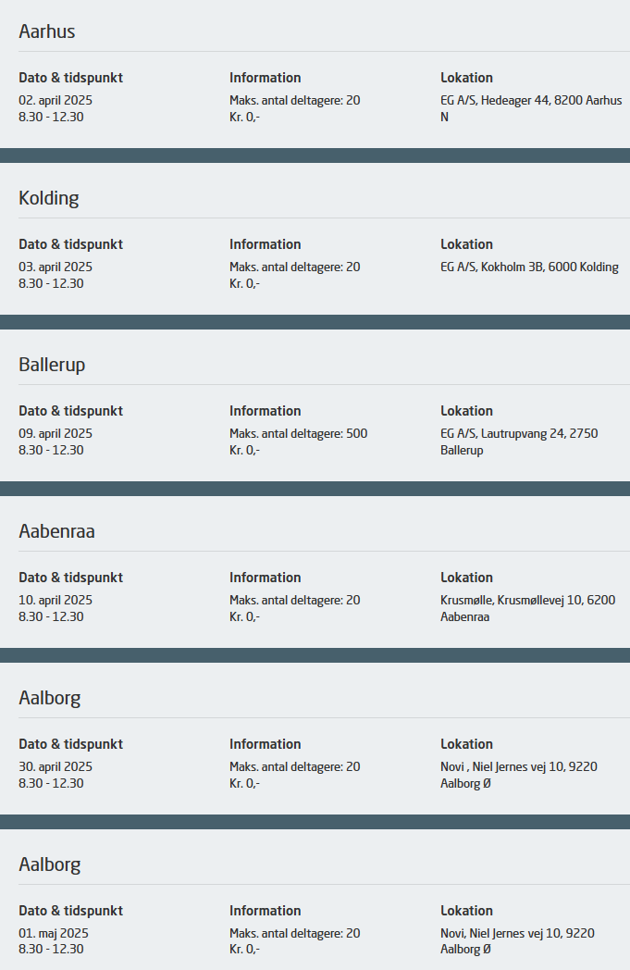
Task: Select the date 01. maj 2025
Action: [54, 933]
